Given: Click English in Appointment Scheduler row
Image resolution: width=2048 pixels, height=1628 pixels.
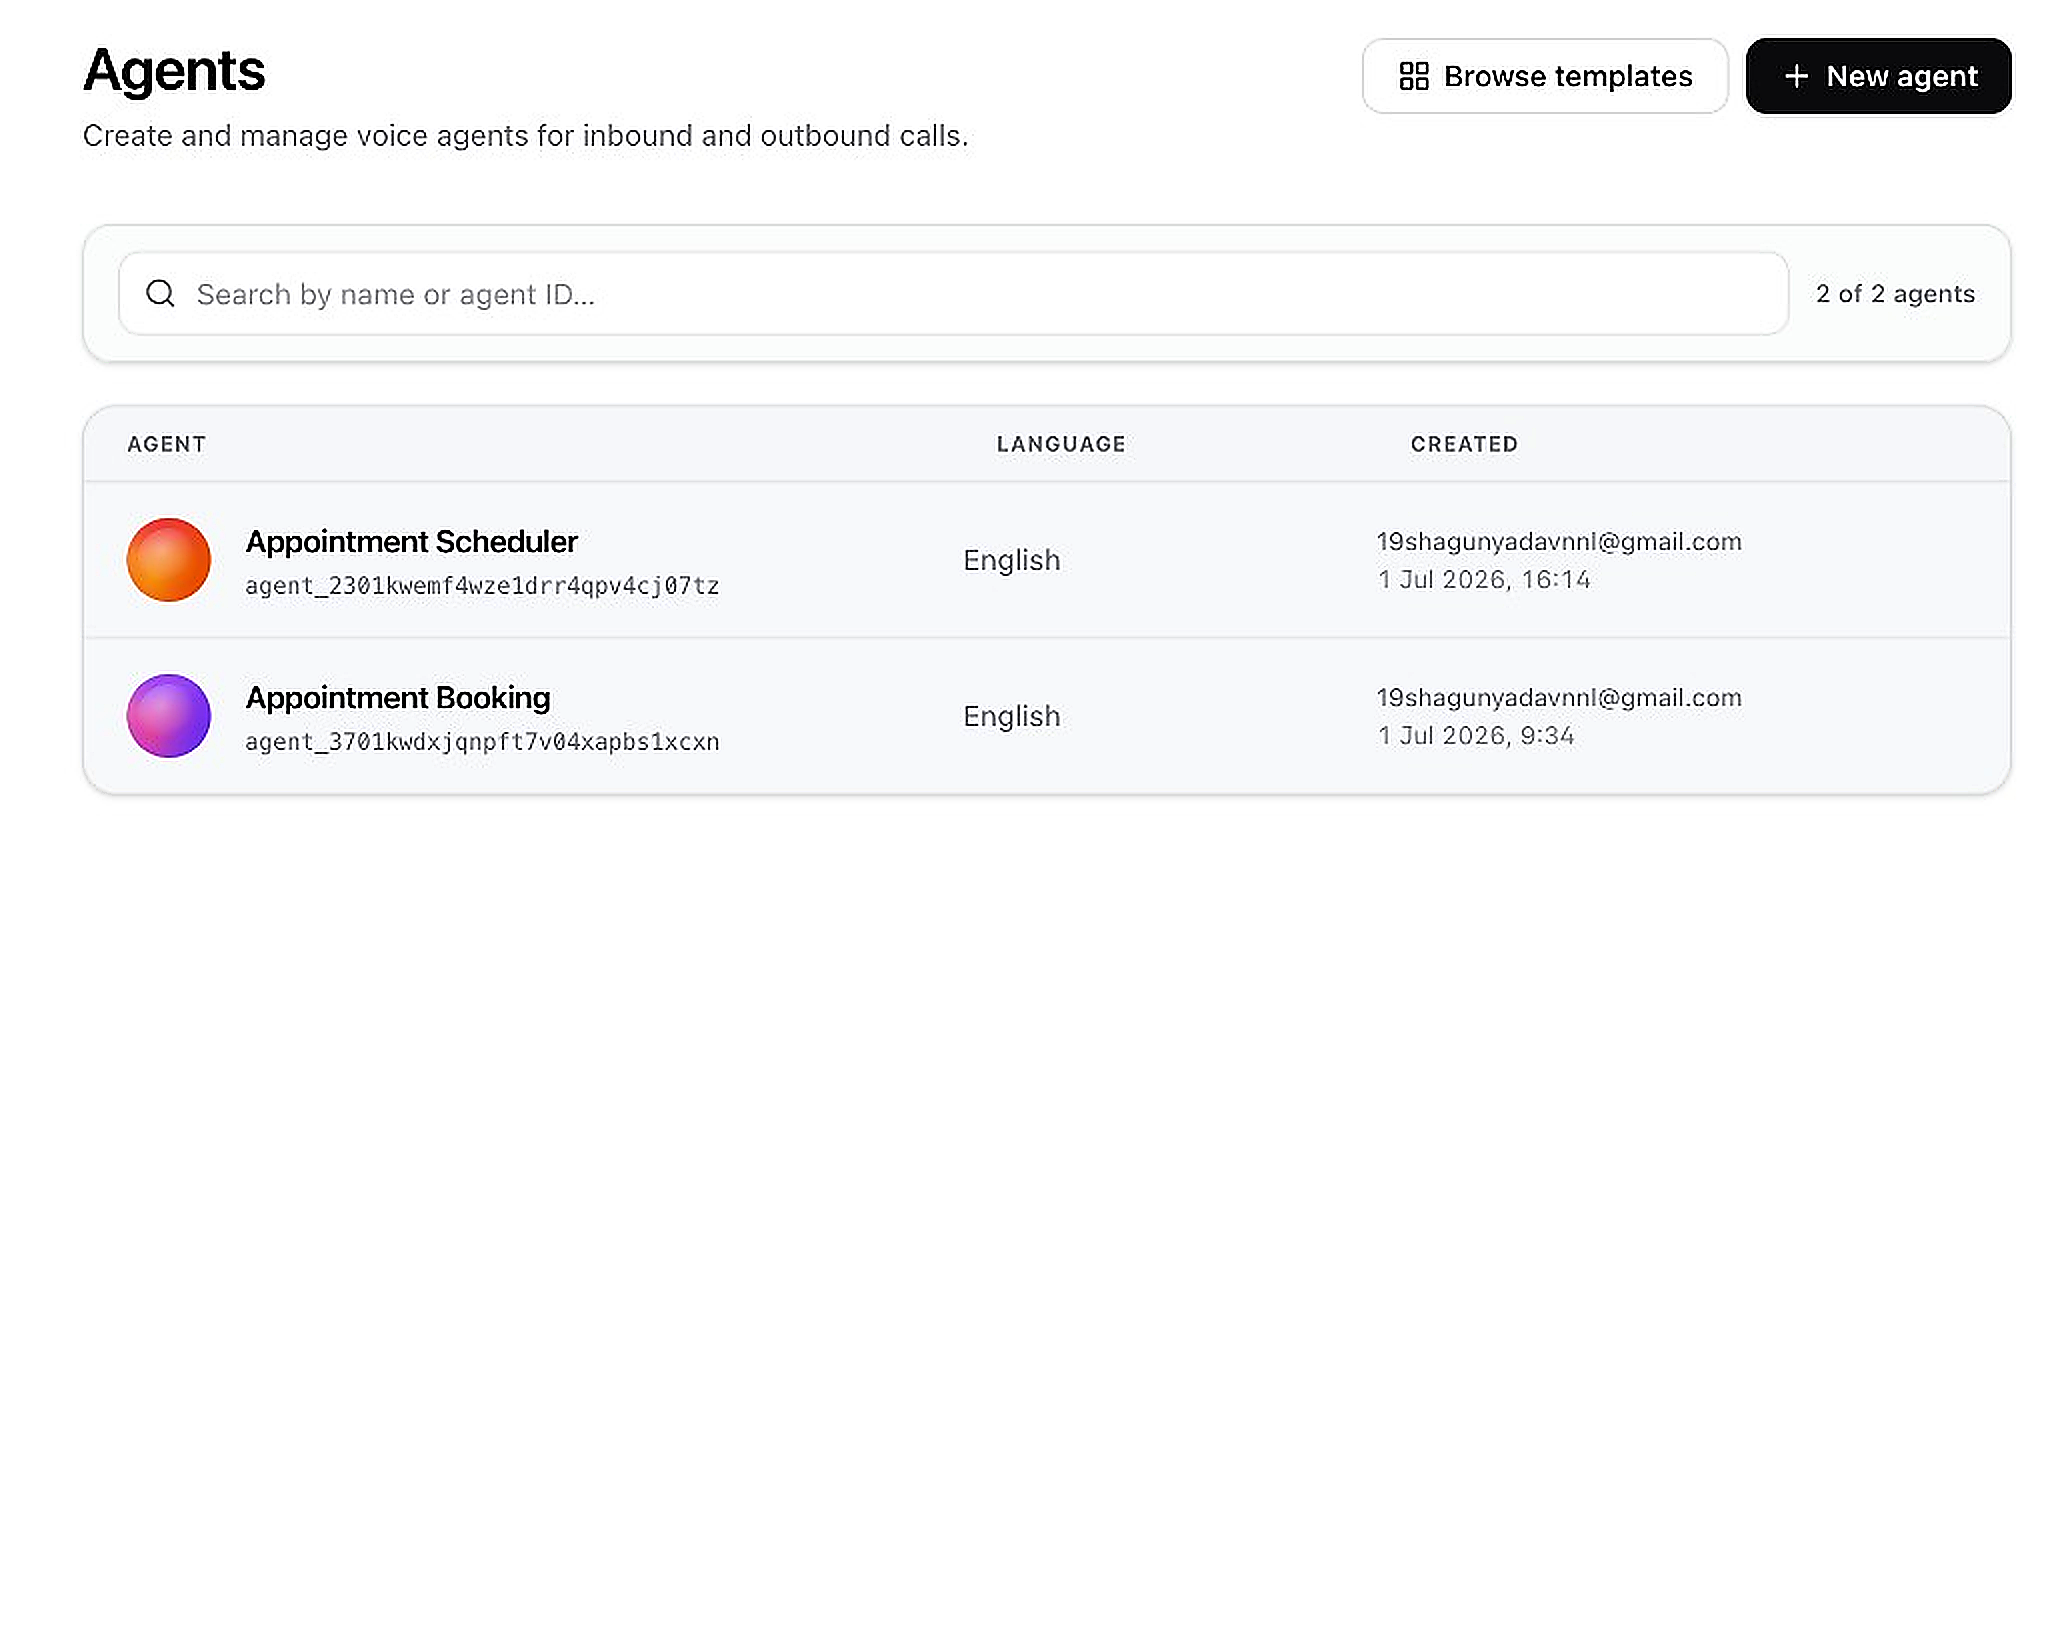Looking at the screenshot, I should (1011, 560).
